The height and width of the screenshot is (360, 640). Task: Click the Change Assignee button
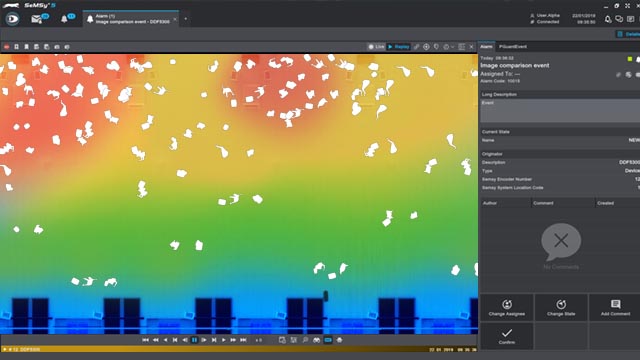[507, 308]
